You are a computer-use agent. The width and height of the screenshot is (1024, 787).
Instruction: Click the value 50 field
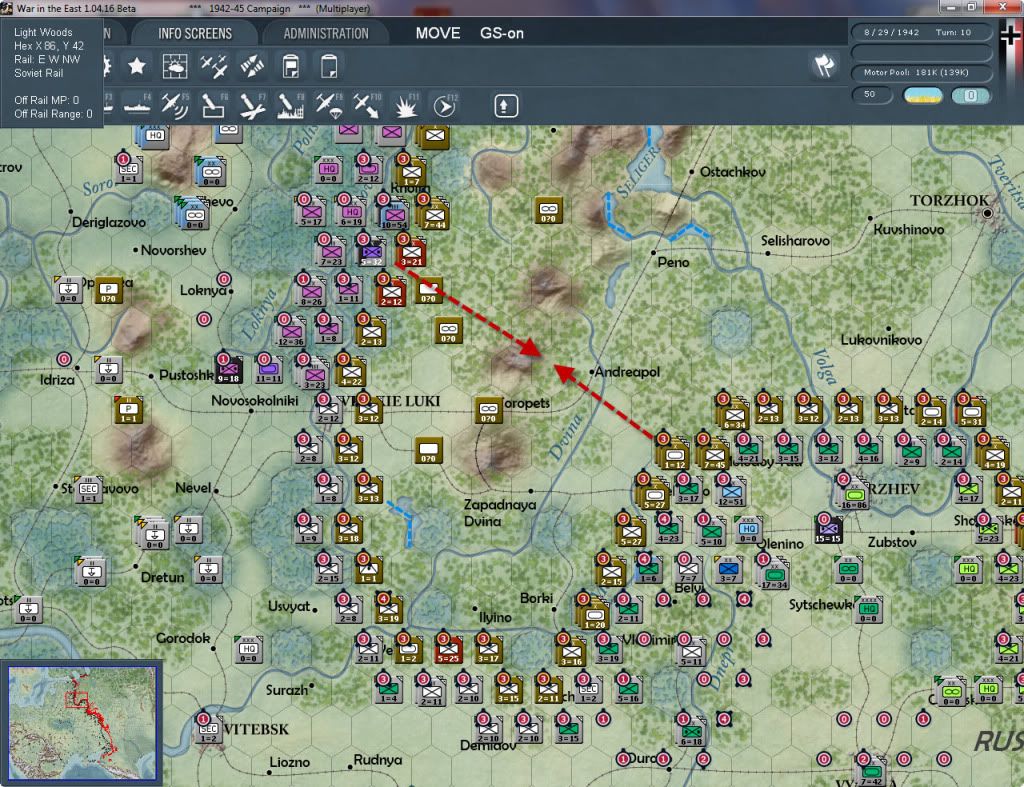click(x=872, y=95)
